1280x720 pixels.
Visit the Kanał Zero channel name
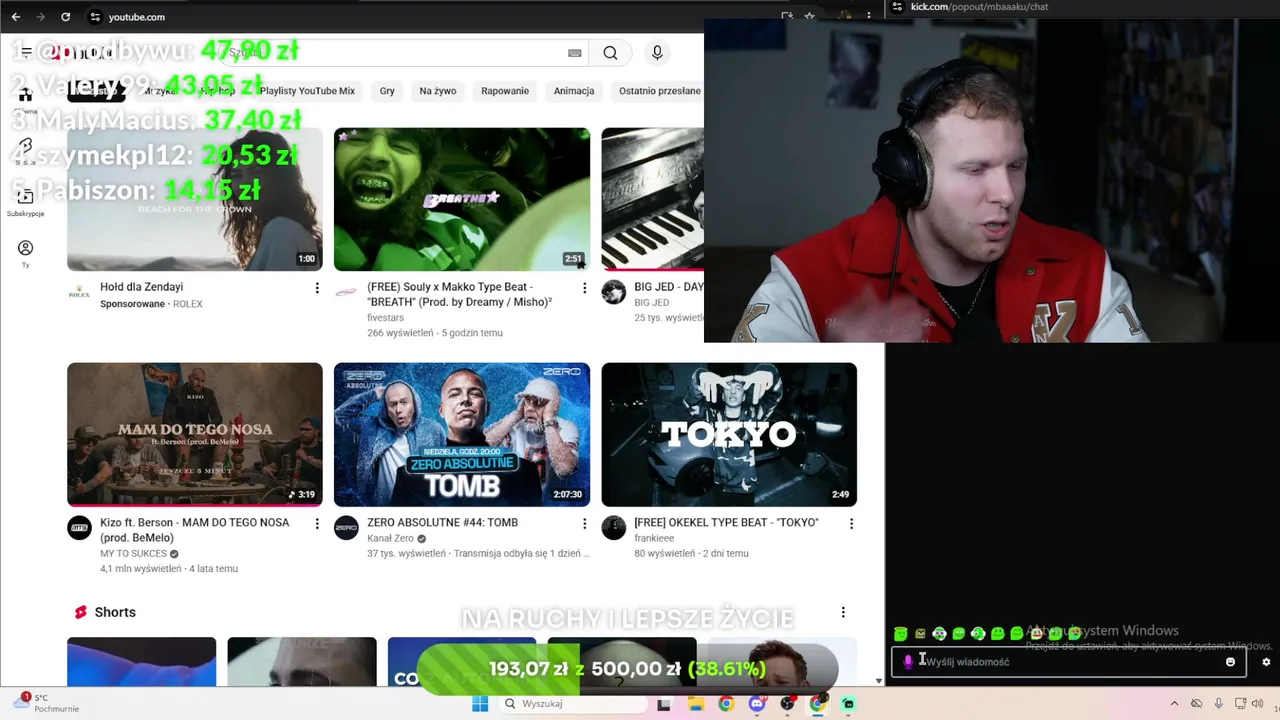(390, 538)
